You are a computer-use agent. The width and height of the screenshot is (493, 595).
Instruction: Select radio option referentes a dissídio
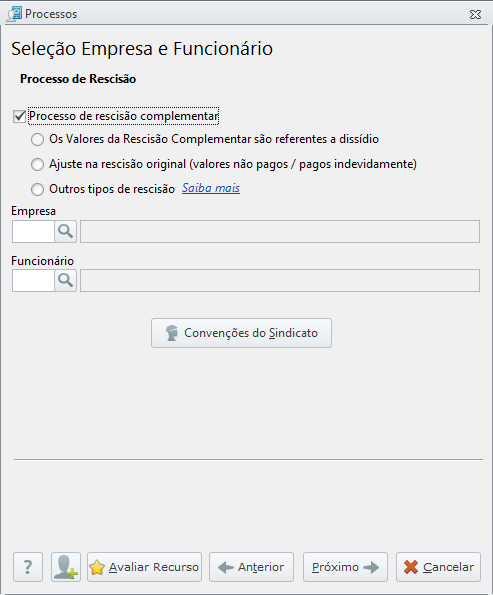coord(37,139)
